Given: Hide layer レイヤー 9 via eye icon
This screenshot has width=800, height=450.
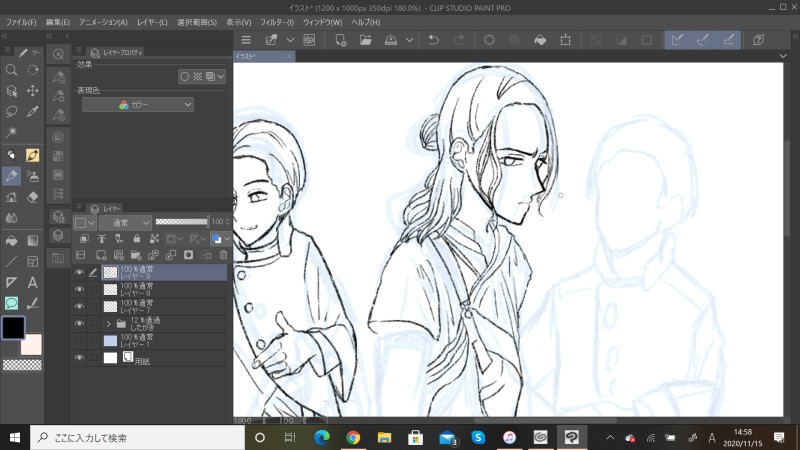Looking at the screenshot, I should click(79, 272).
